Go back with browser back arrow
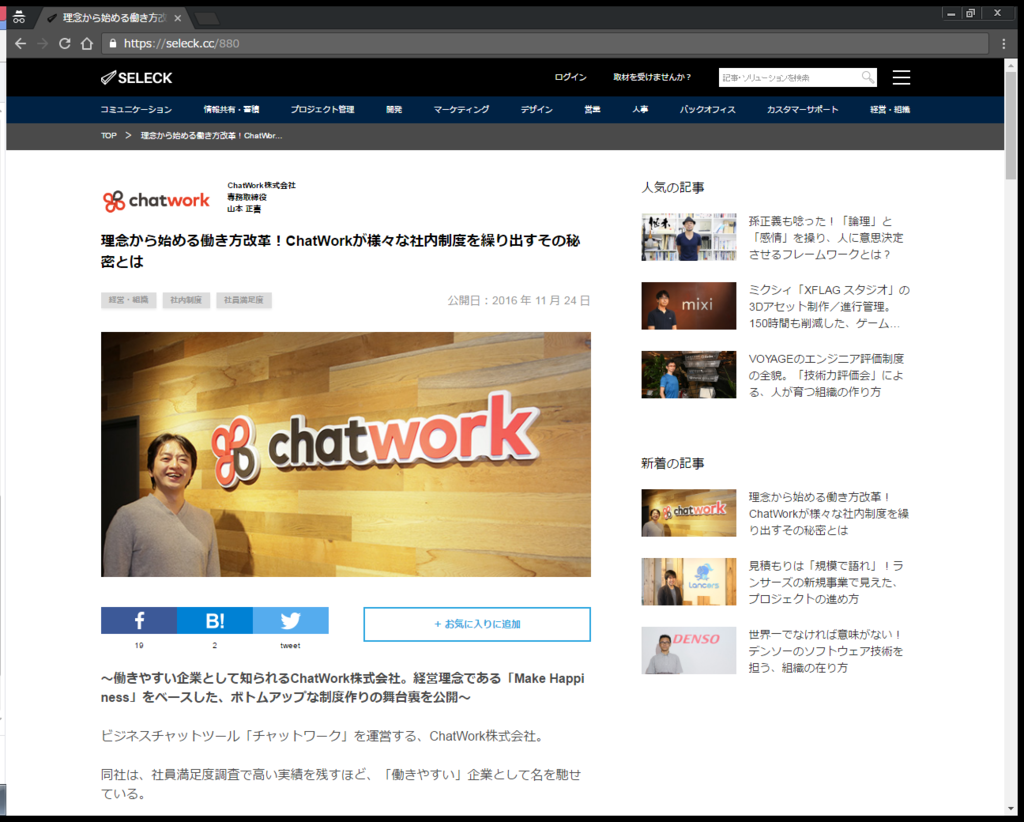1024x822 pixels. [20, 44]
